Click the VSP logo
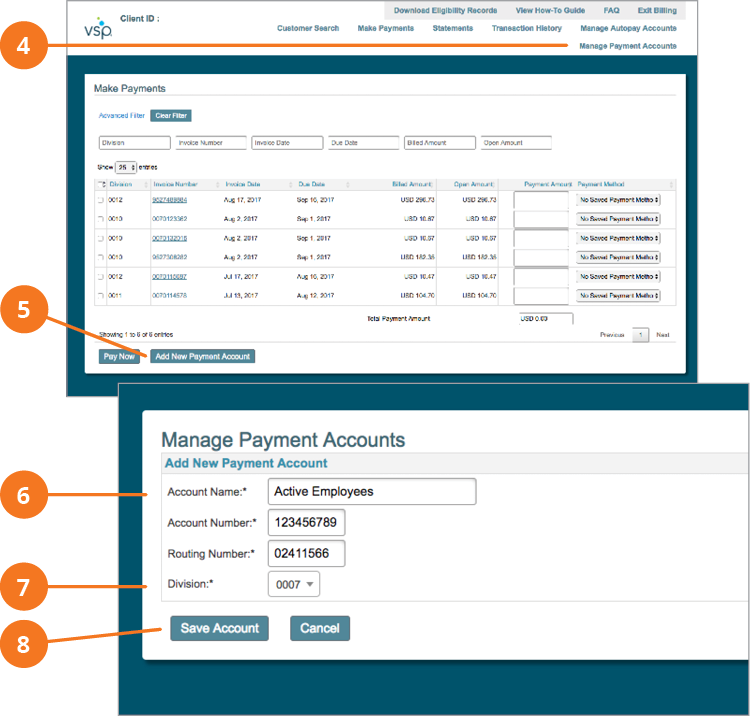The height and width of the screenshot is (716, 750). point(98,30)
